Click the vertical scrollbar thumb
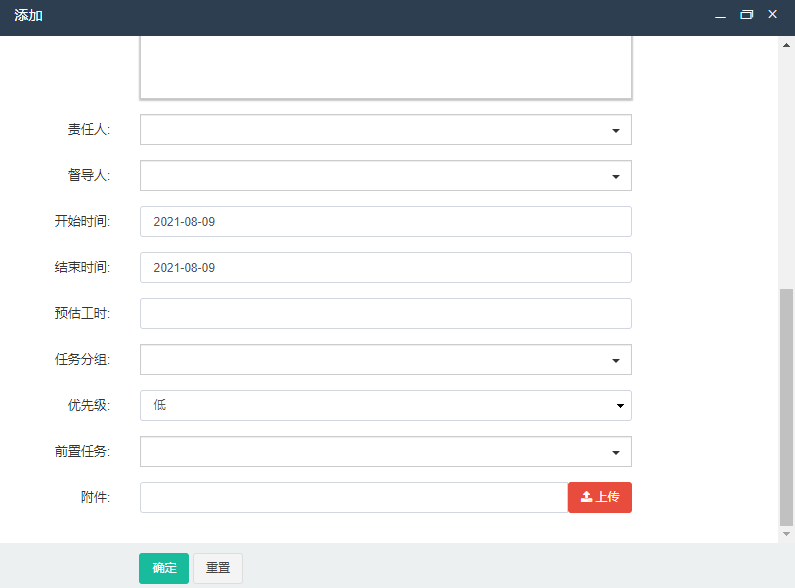795x588 pixels. (786, 408)
